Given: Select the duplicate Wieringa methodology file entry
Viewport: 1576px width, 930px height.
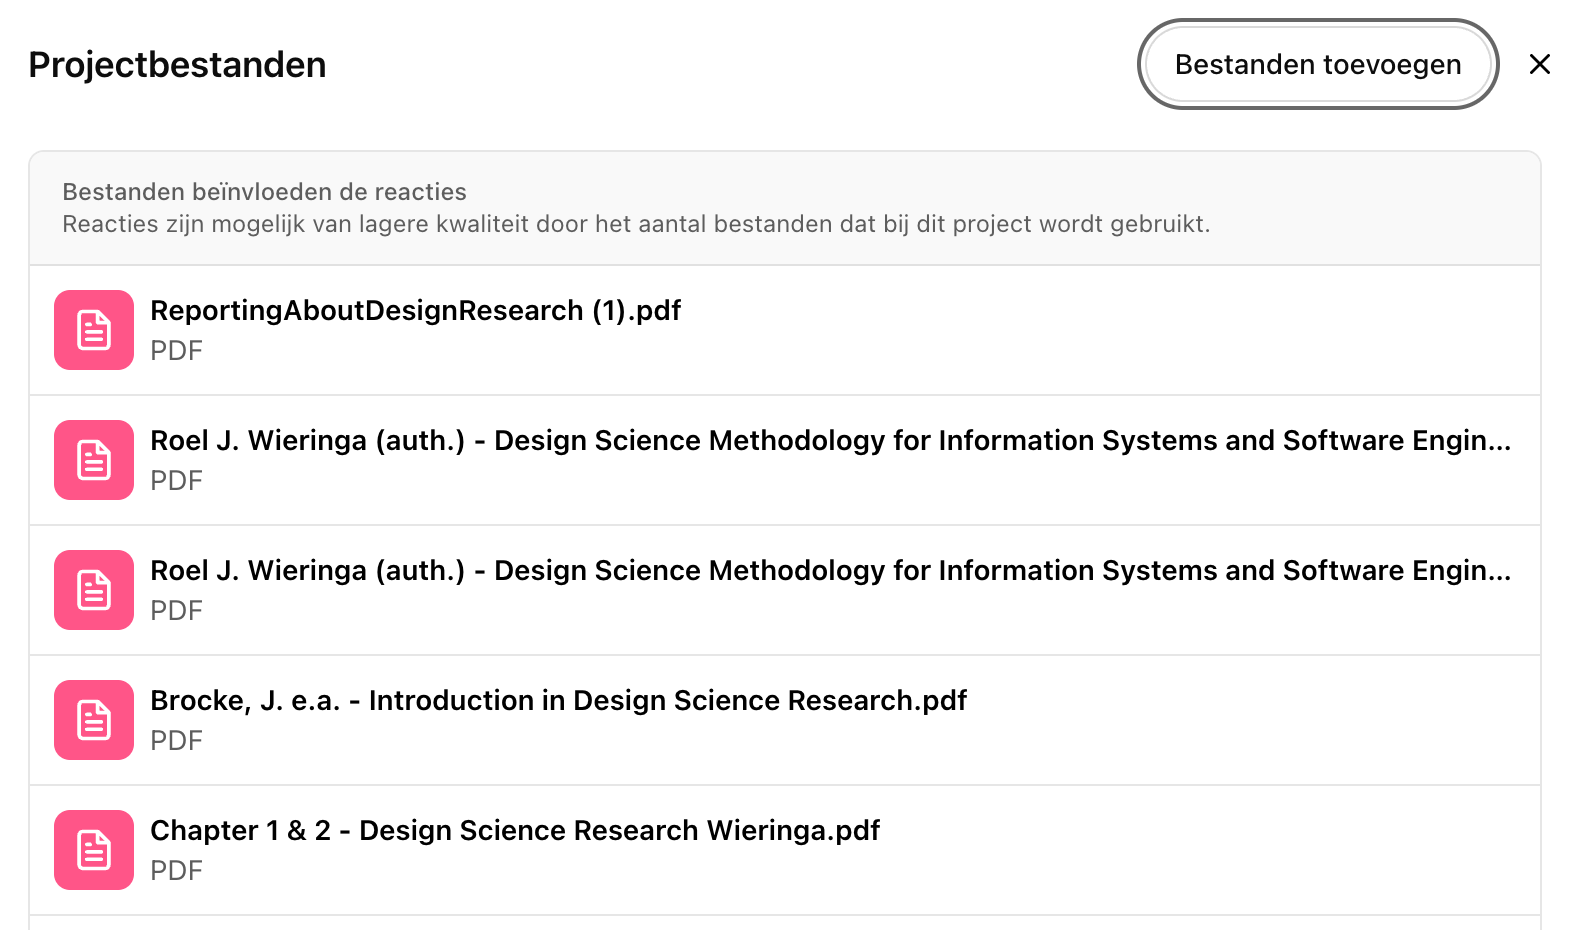Looking at the screenshot, I should coord(700,570).
